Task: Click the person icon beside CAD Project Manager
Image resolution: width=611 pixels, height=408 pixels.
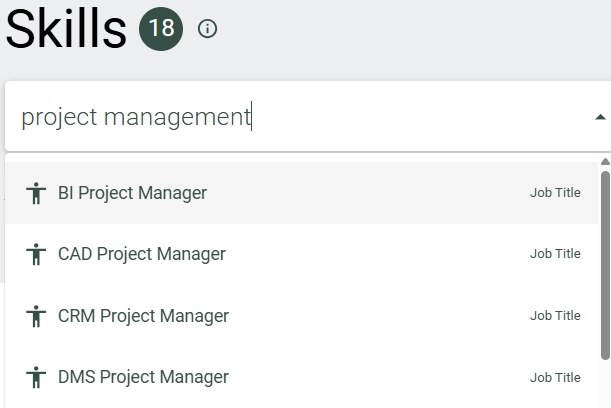Action: tap(36, 254)
